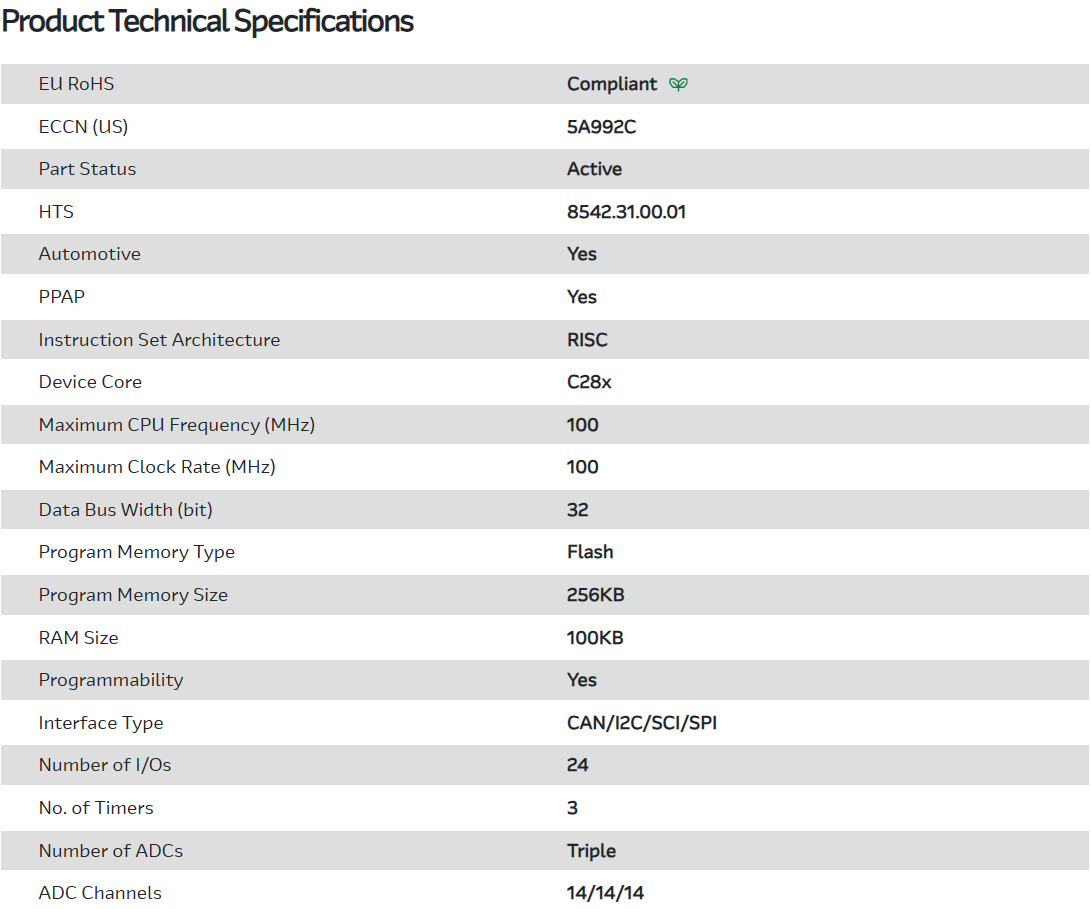Select the Number of ADCs value Triple
Image resolution: width=1091 pixels, height=909 pixels.
click(591, 851)
